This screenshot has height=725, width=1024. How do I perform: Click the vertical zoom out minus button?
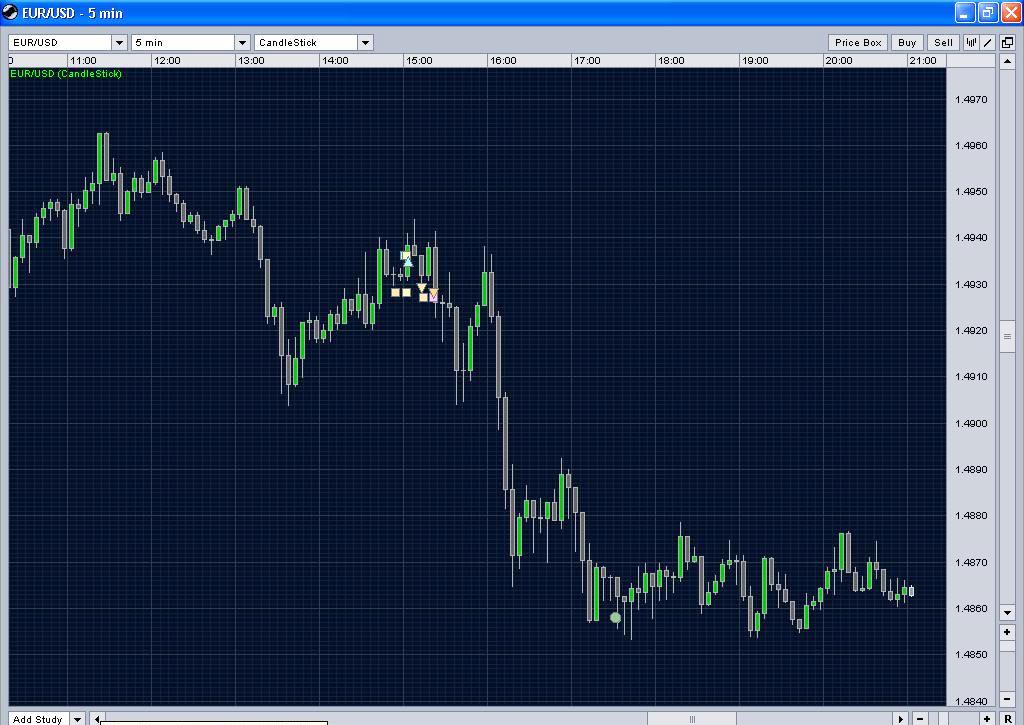(x=1007, y=700)
